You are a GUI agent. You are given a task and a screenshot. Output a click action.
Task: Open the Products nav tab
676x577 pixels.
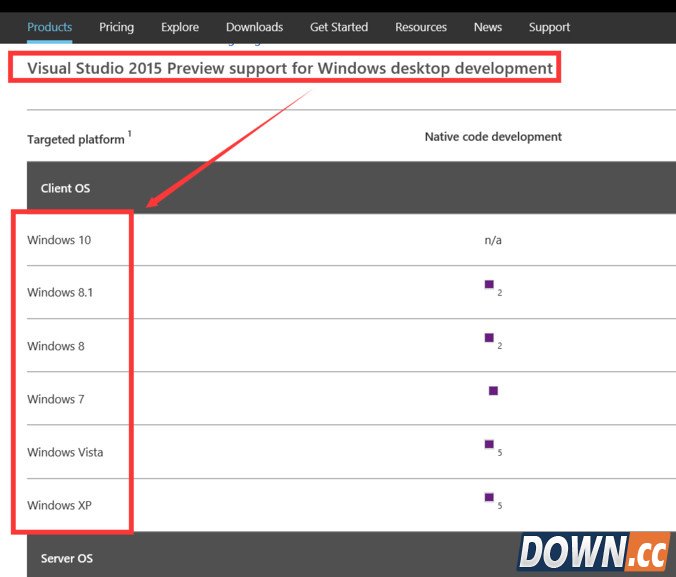50,27
